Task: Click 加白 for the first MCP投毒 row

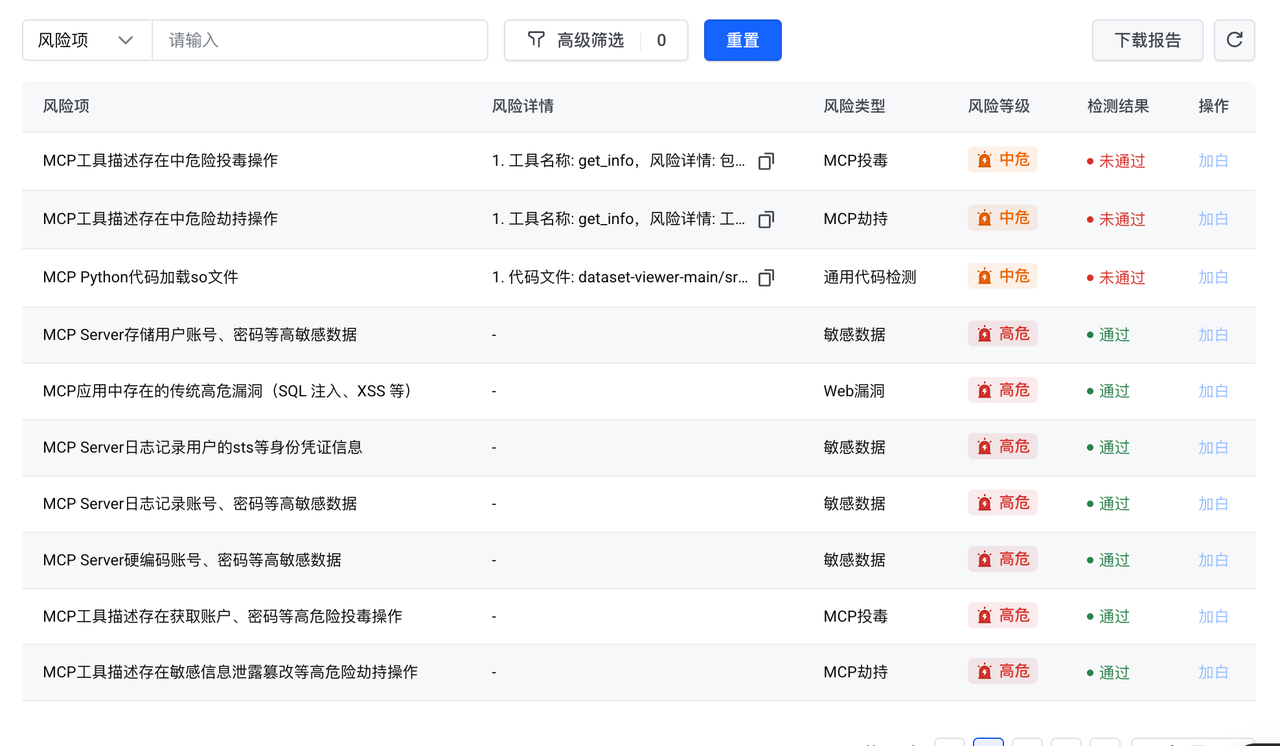Action: 1213,161
